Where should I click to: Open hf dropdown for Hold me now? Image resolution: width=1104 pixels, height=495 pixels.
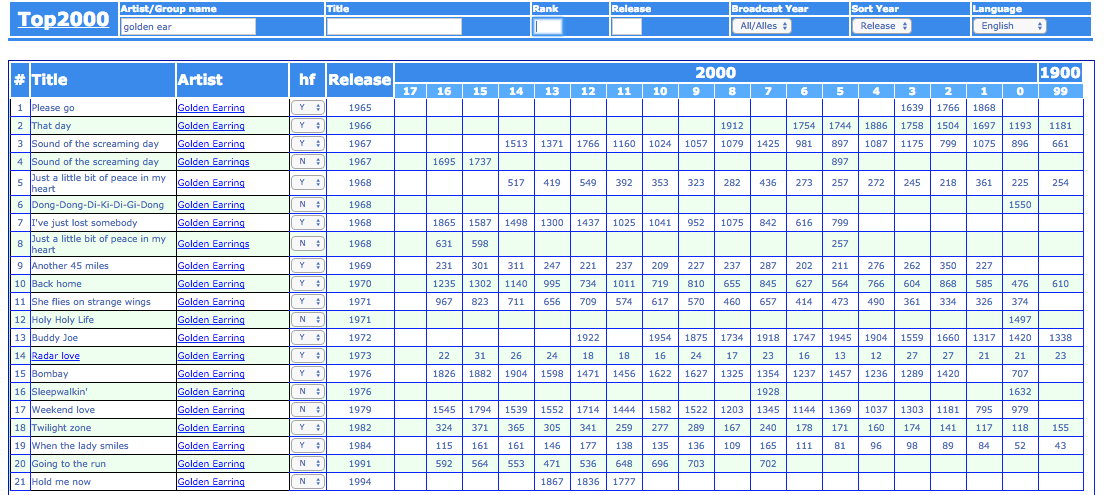point(308,482)
